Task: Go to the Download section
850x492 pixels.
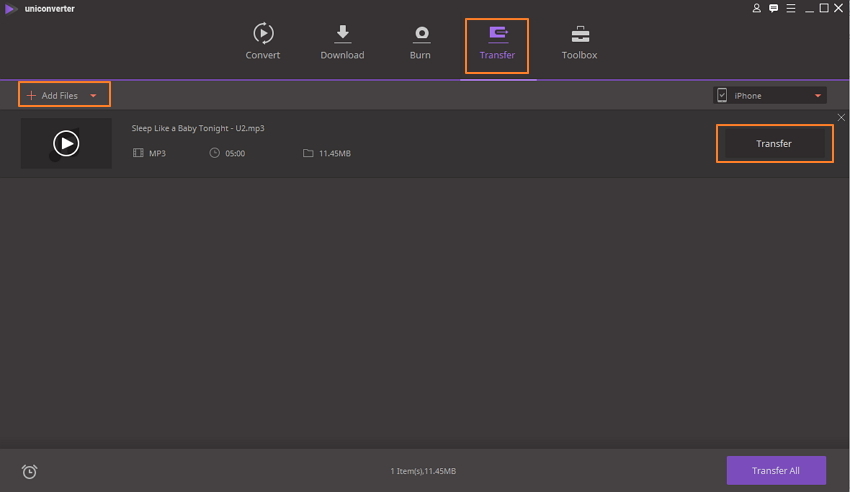Action: click(x=342, y=34)
